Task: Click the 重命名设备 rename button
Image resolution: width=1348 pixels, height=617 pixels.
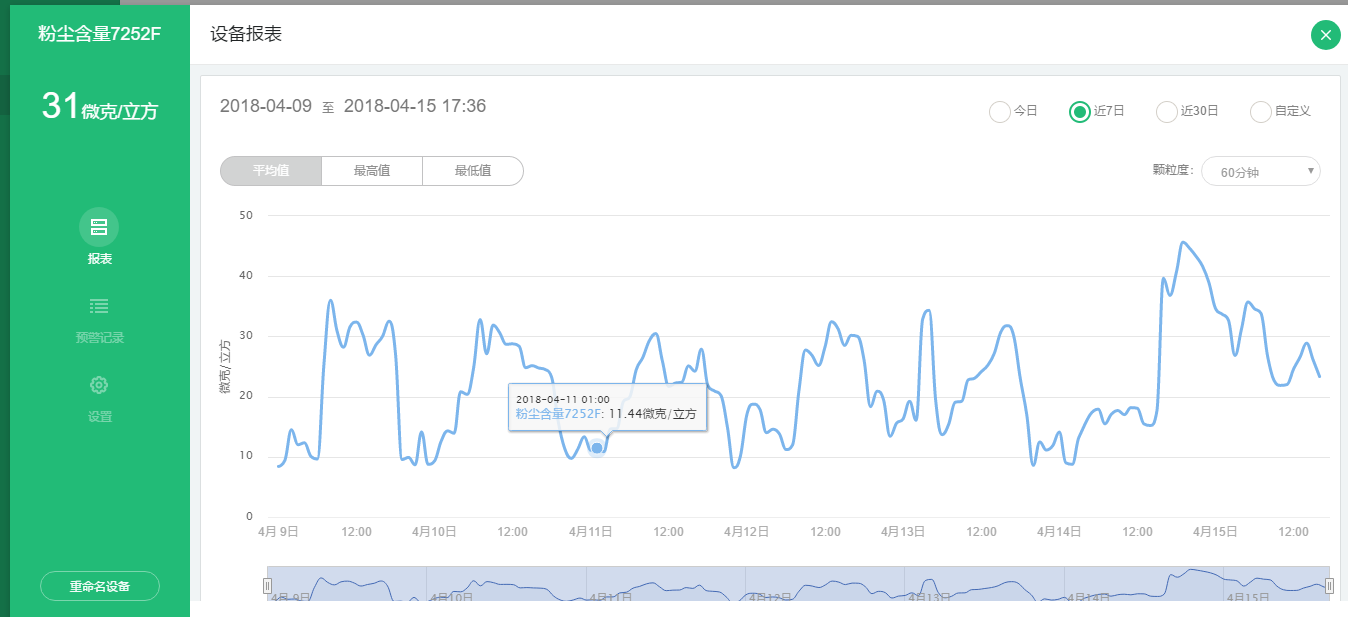Action: pyautogui.click(x=100, y=586)
